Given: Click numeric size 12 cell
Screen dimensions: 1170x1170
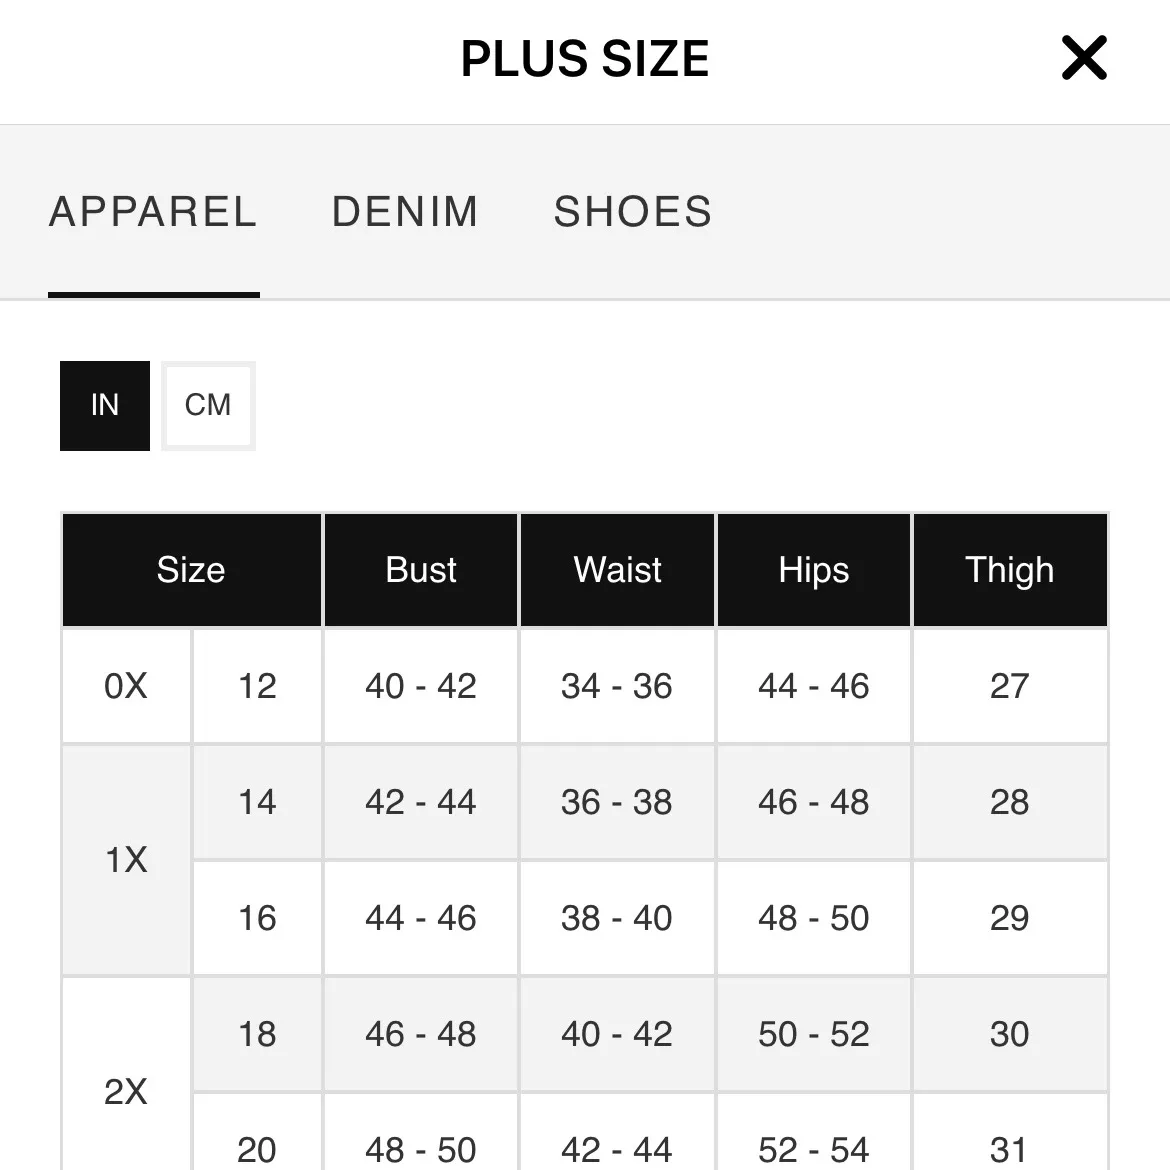Looking at the screenshot, I should (x=257, y=686).
